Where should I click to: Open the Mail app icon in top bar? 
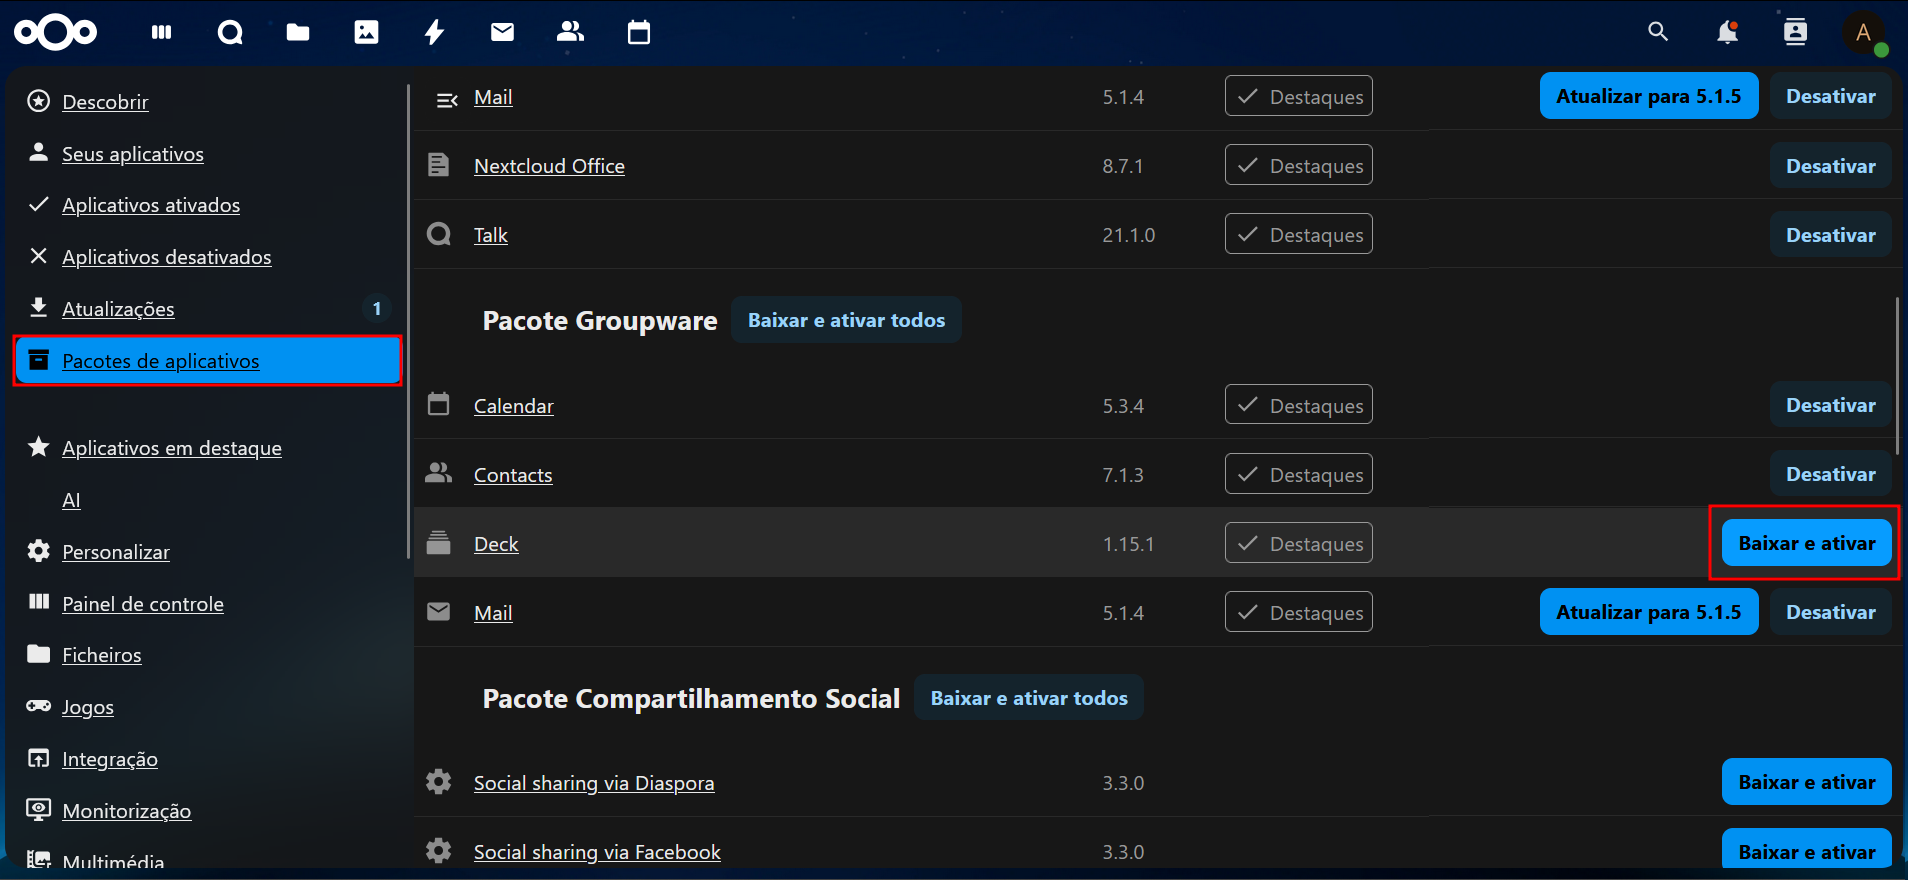point(502,32)
